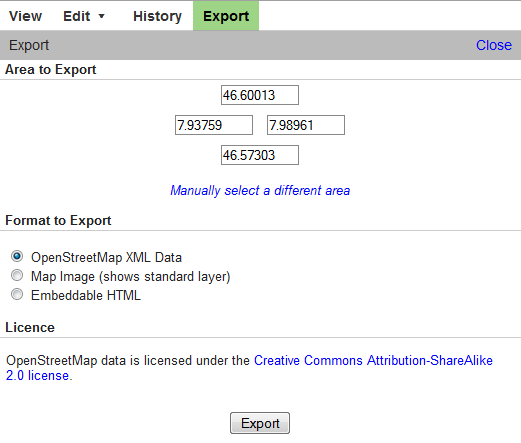Click Manually select a different area

[260, 191]
